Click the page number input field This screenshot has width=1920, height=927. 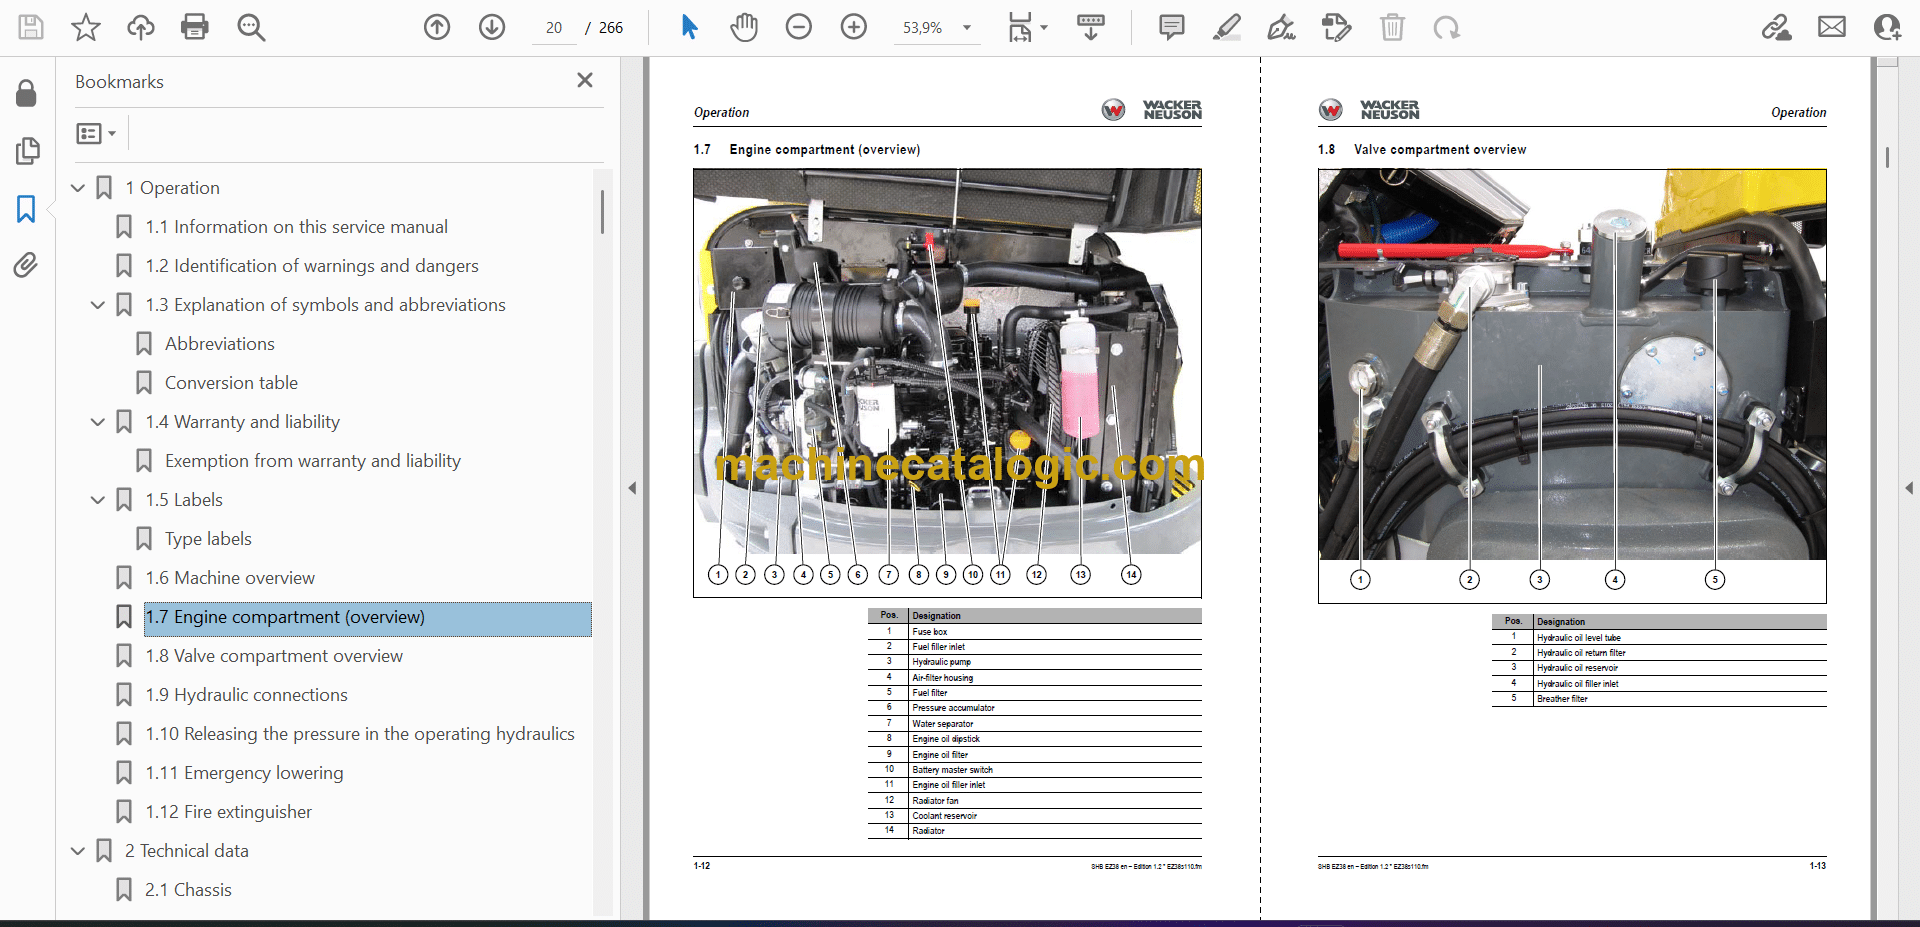point(554,28)
